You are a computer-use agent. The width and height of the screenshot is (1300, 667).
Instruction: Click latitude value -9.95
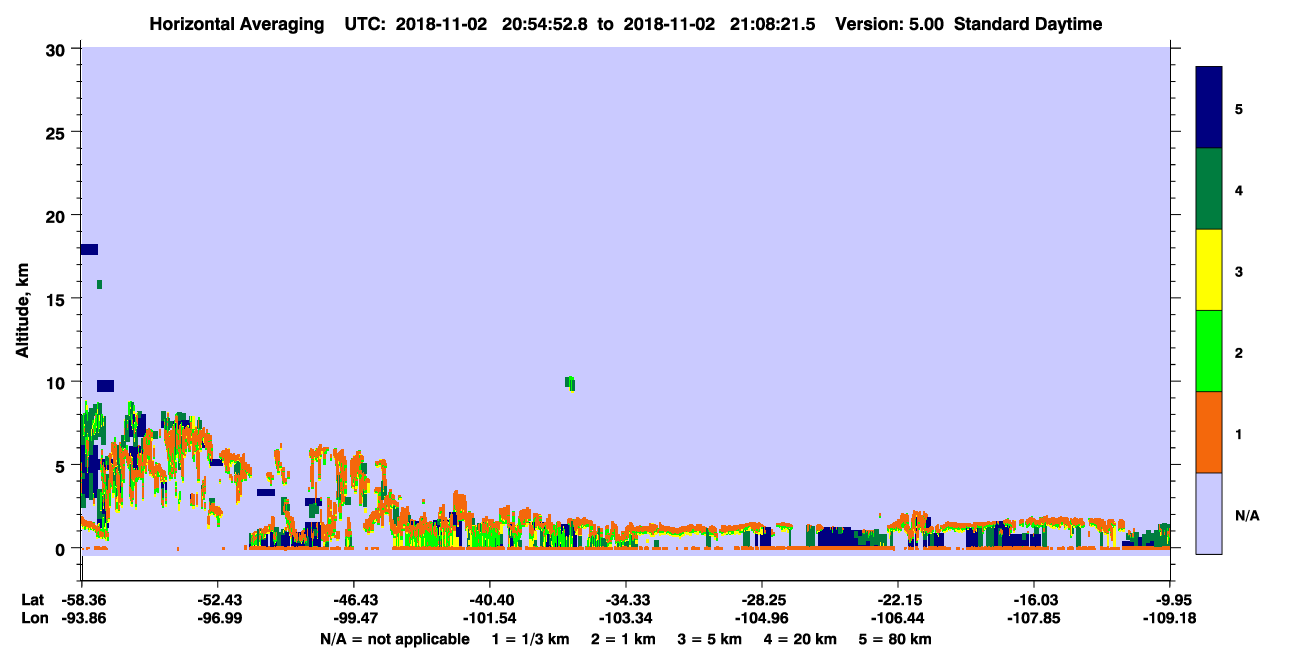(x=1174, y=600)
